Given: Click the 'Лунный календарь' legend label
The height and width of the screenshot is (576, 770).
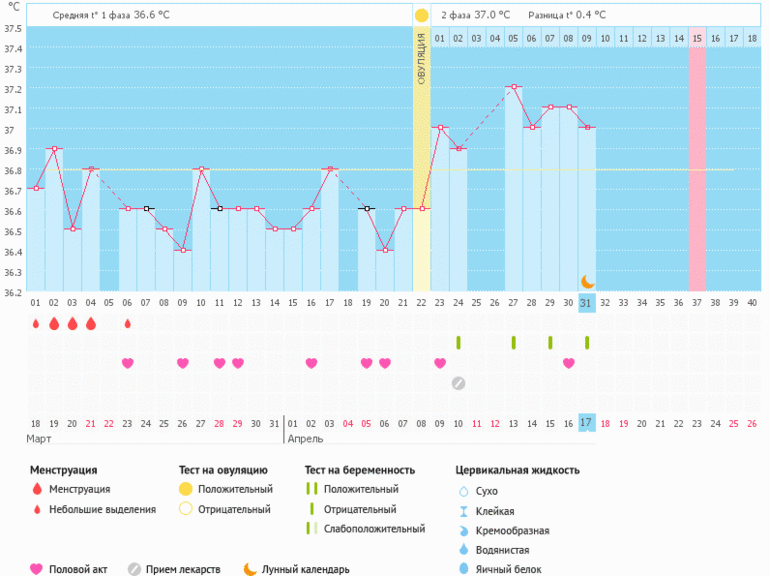Looking at the screenshot, I should tap(305, 569).
